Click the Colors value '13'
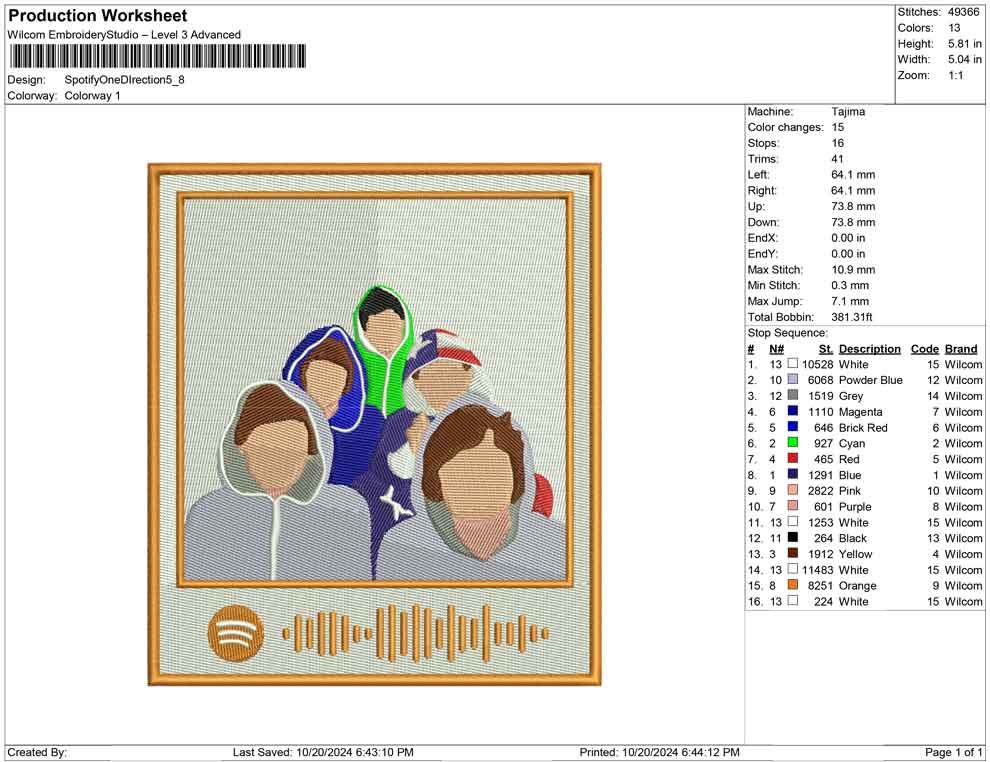The image size is (990, 762). [x=954, y=28]
